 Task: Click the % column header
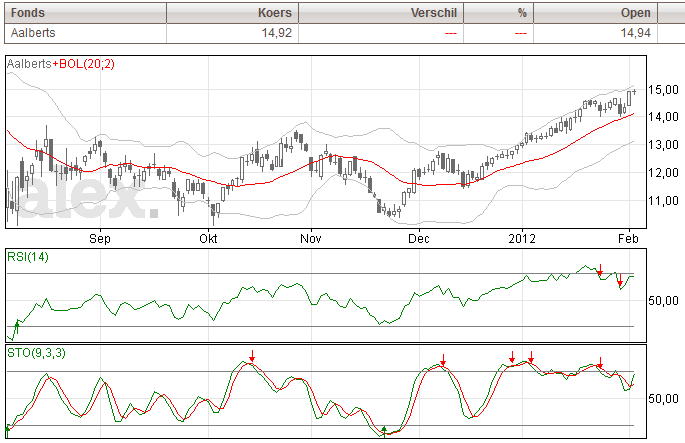pyautogui.click(x=498, y=13)
